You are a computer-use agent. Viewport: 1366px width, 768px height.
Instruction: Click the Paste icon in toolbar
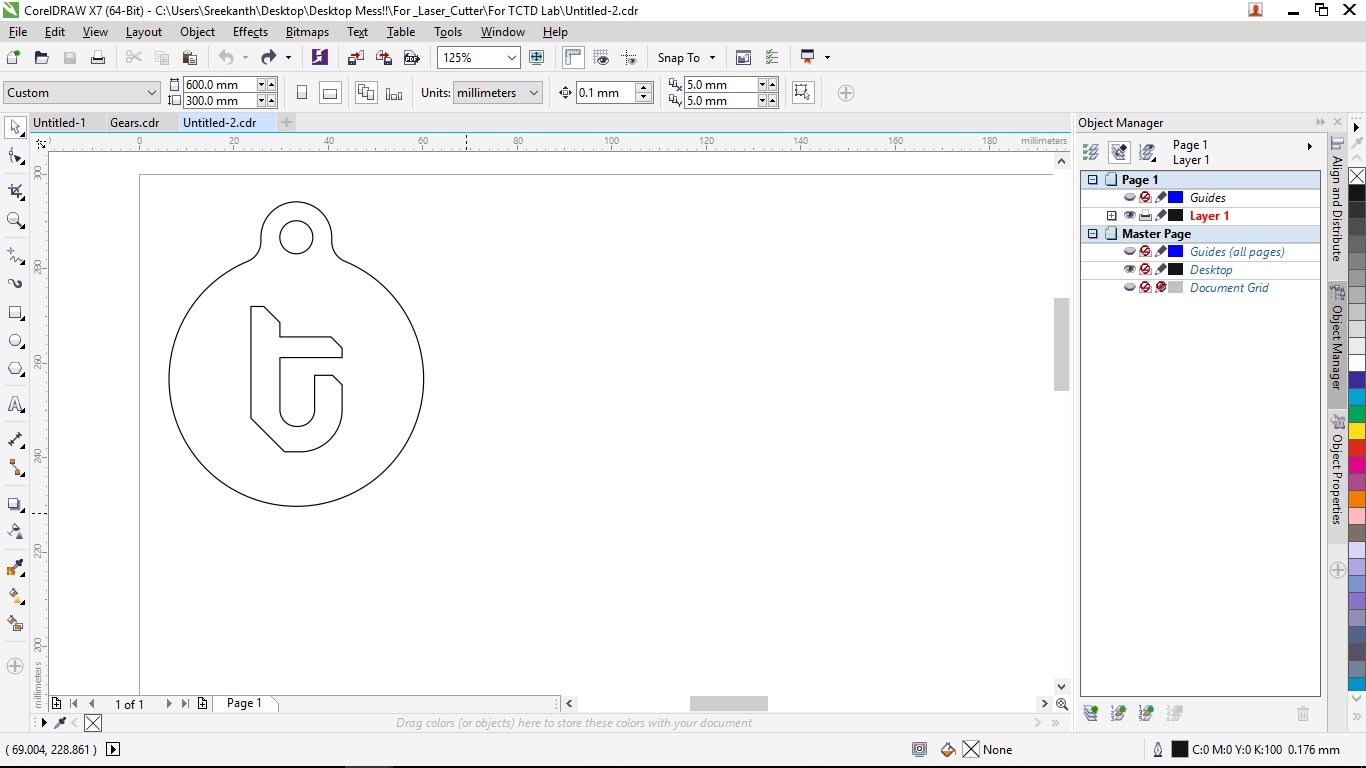pos(190,58)
